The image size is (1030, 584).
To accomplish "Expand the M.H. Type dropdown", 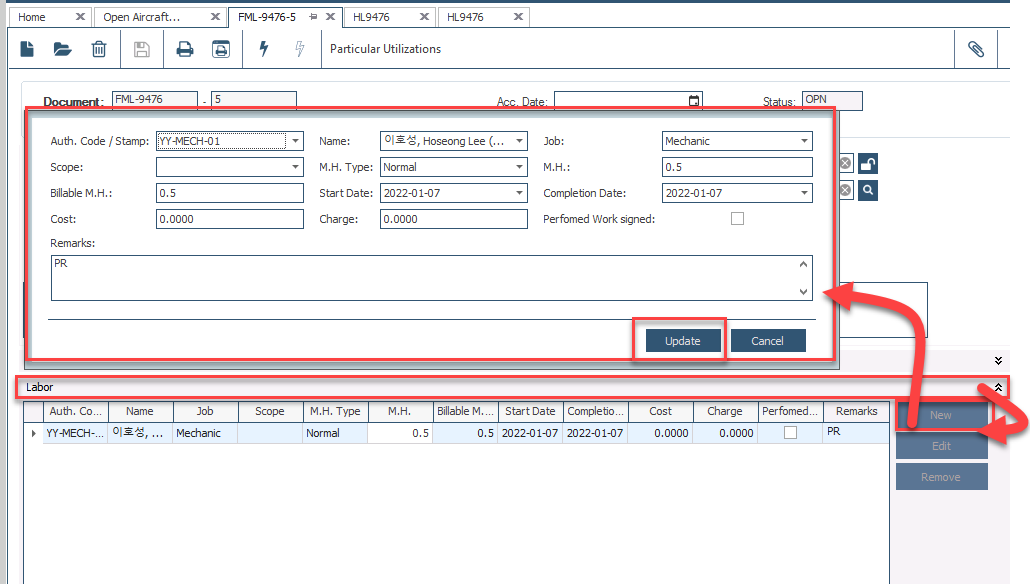I will point(520,167).
